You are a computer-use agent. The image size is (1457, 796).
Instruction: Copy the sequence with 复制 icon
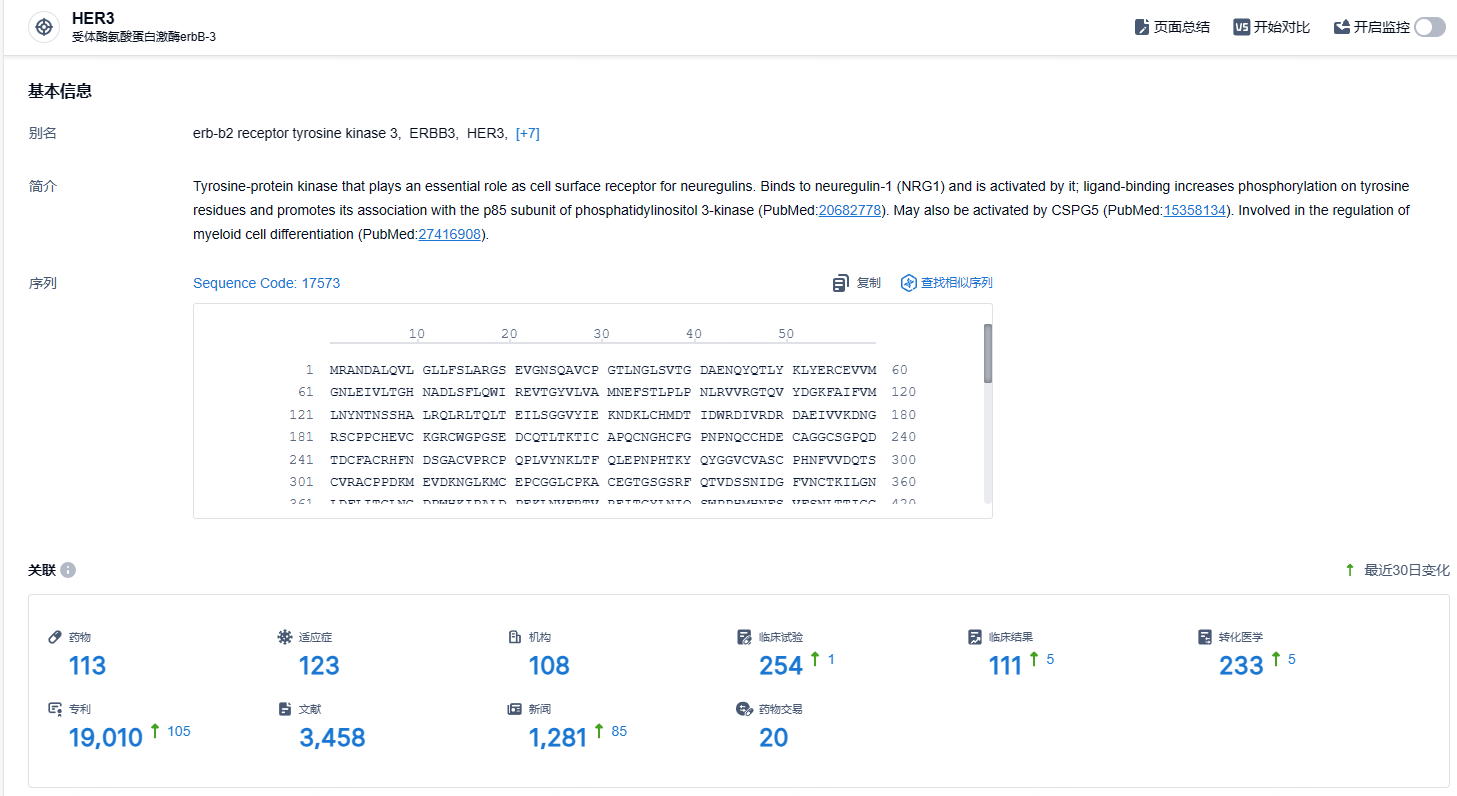840,283
